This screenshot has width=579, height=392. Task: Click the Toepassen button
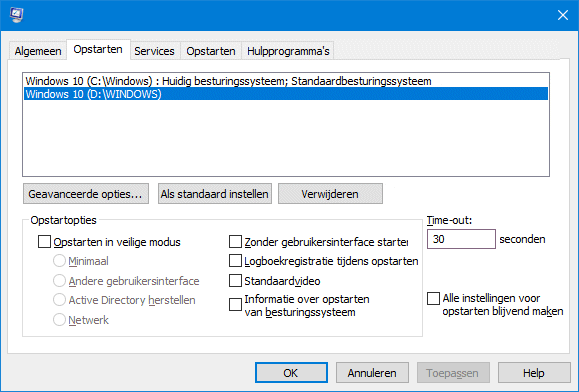pos(453,373)
